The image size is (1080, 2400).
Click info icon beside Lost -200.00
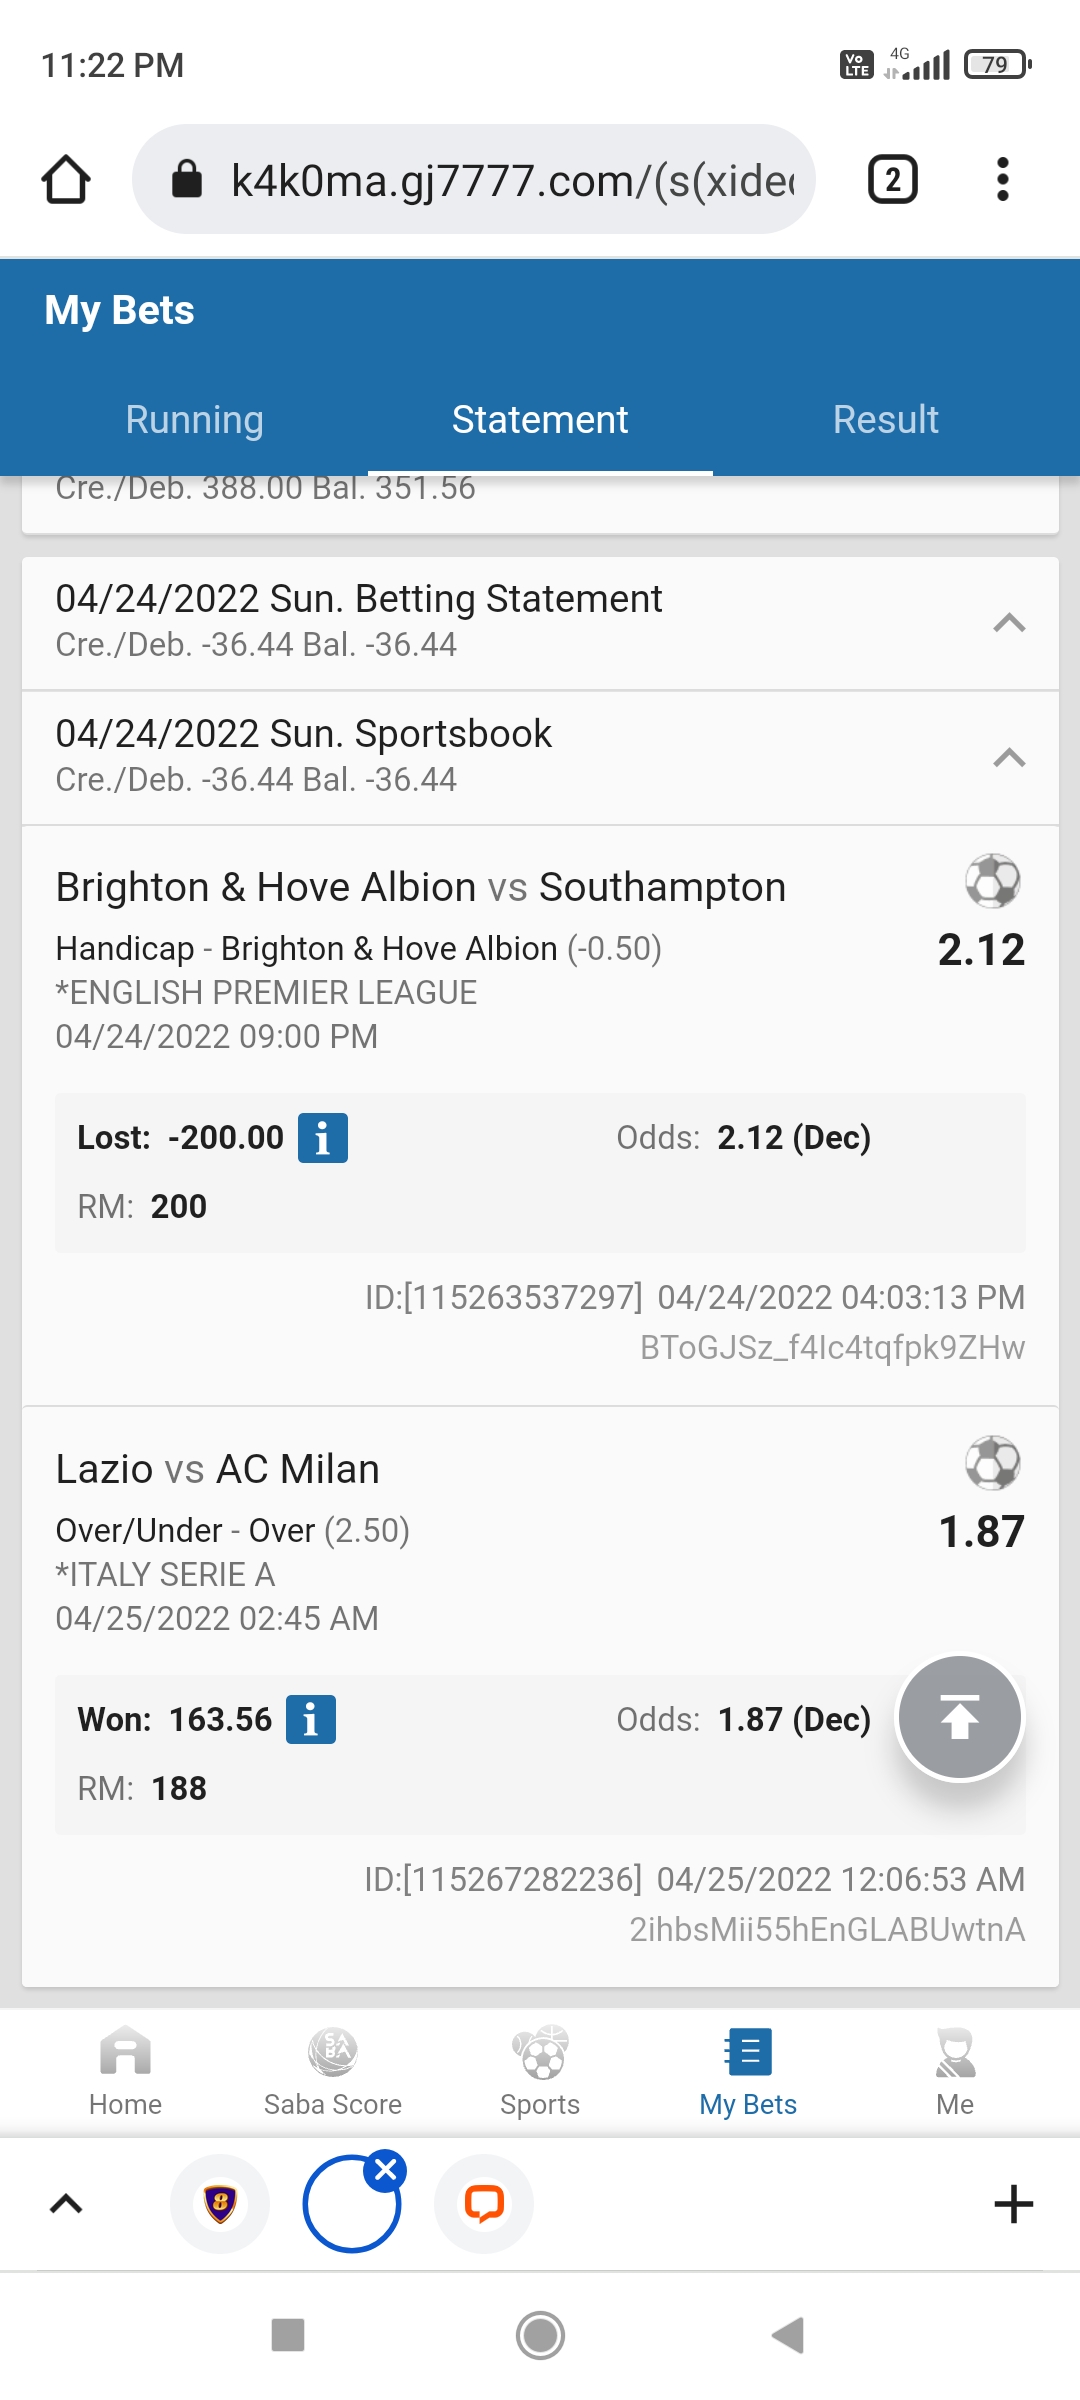pyautogui.click(x=322, y=1138)
